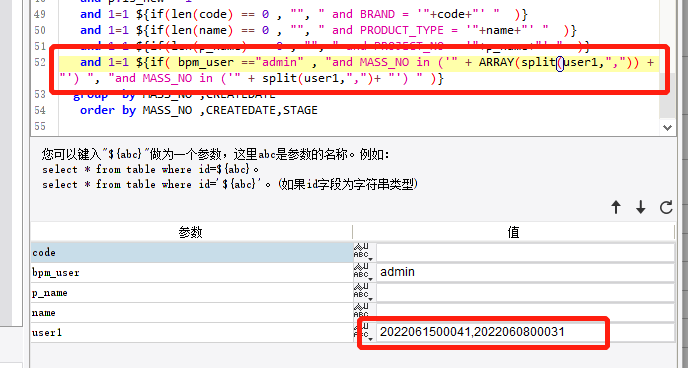The image size is (688, 368).
Task: Click the 参数 column header
Action: (191, 232)
